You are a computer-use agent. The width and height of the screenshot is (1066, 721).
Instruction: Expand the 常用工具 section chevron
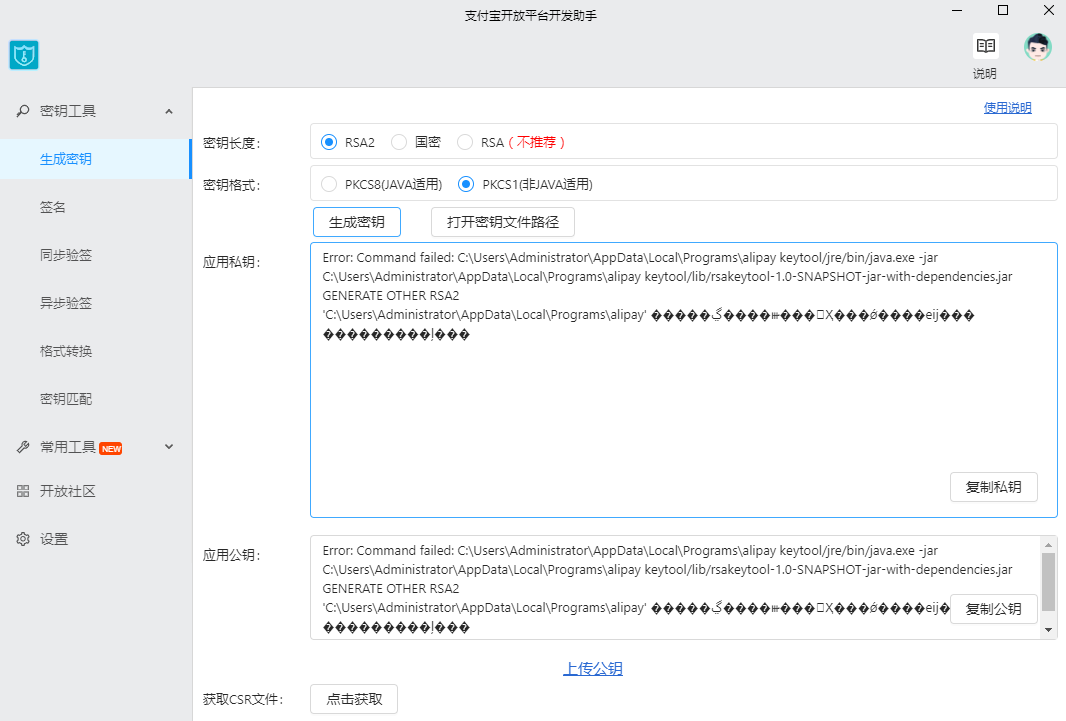click(x=169, y=447)
